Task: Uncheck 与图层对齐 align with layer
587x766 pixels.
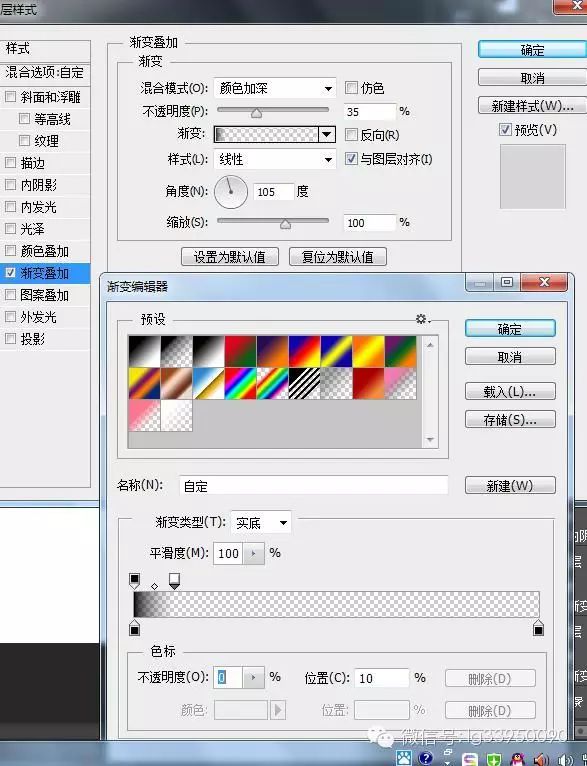Action: pyautogui.click(x=351, y=159)
